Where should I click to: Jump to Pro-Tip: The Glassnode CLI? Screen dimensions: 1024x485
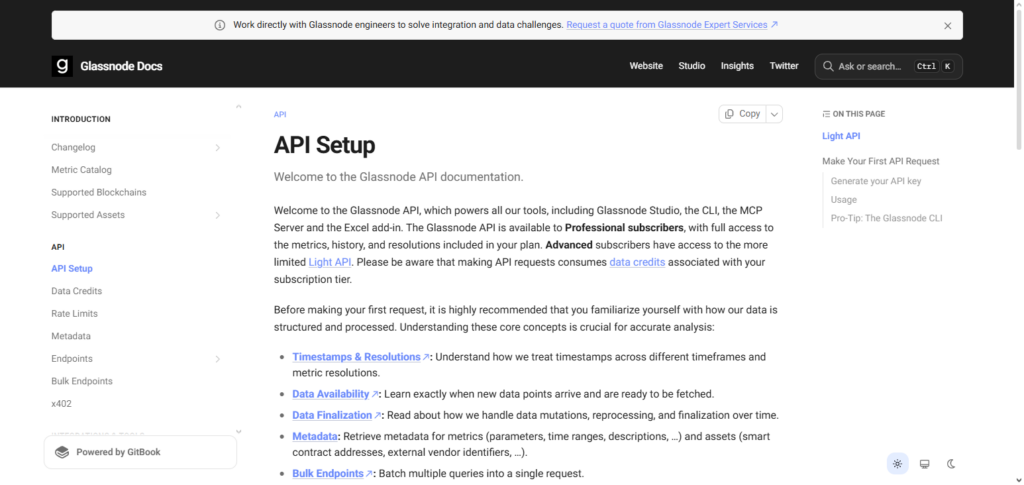pos(886,218)
